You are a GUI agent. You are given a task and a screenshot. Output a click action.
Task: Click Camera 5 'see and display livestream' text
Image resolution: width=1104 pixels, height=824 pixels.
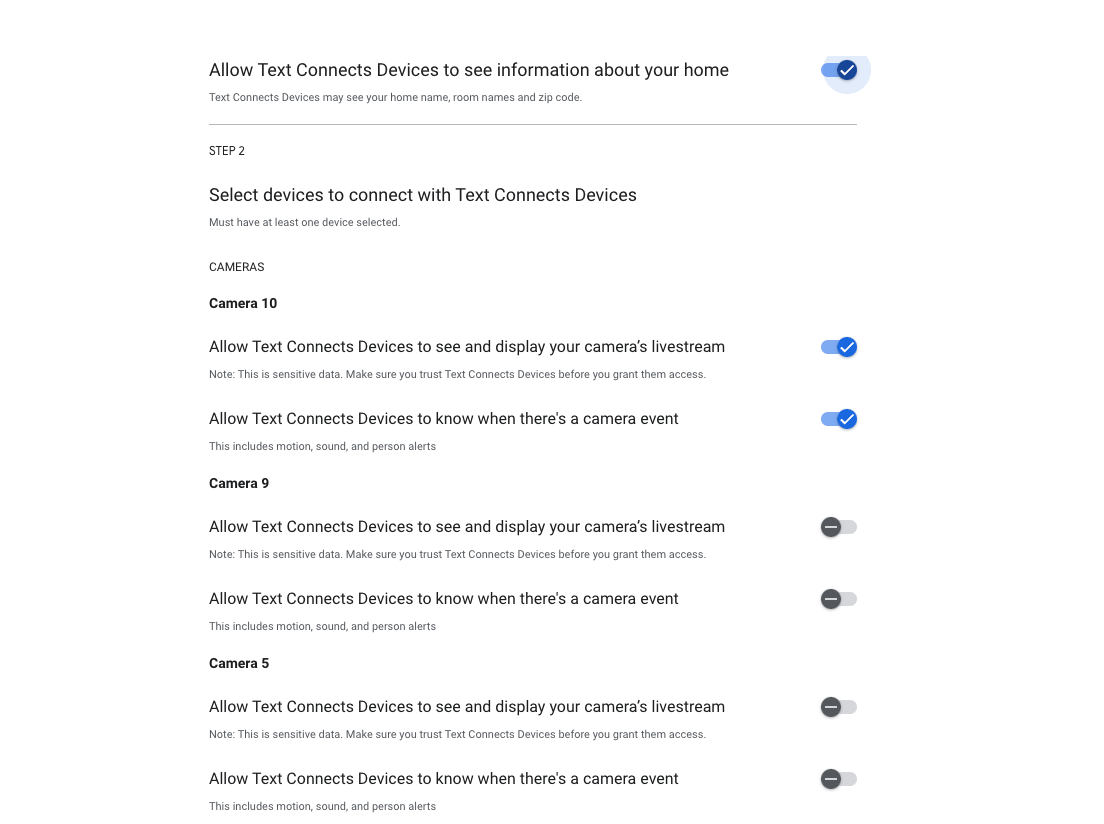[466, 707]
